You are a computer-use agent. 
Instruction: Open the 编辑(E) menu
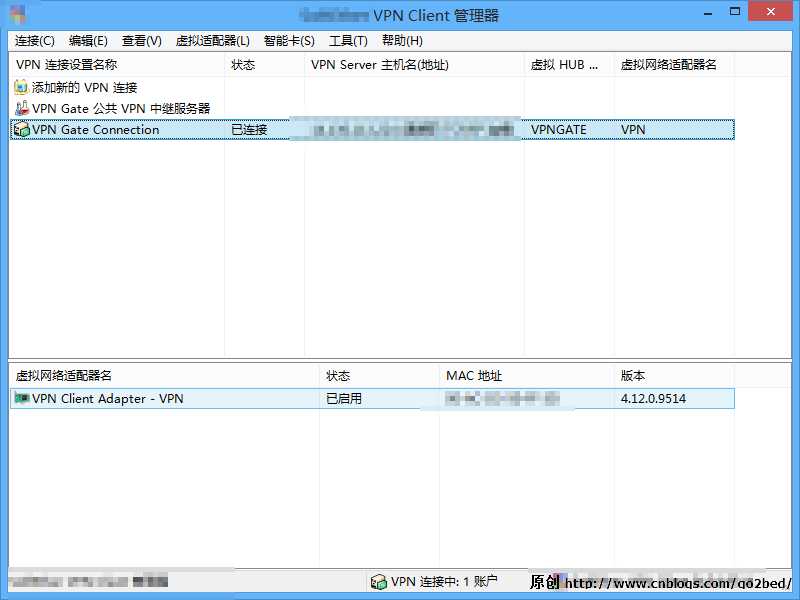(88, 41)
